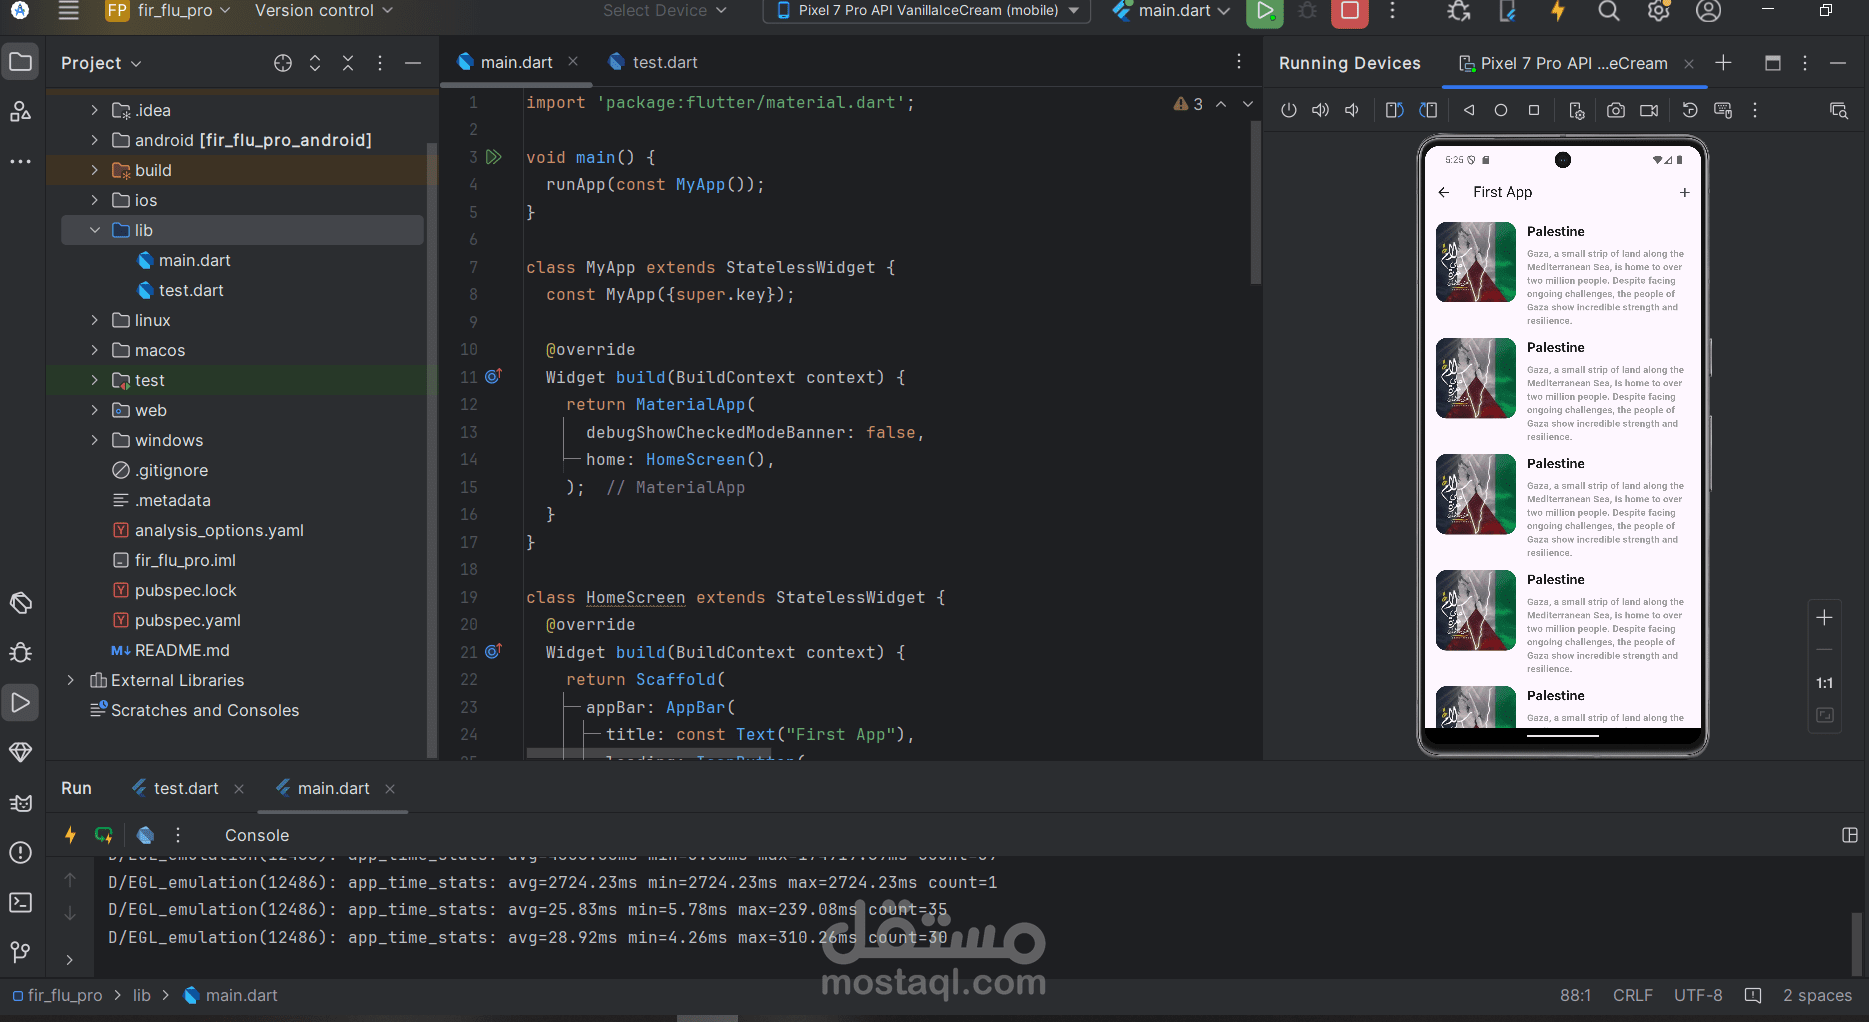
Task: Raise the emulator volume
Action: coord(1321,110)
